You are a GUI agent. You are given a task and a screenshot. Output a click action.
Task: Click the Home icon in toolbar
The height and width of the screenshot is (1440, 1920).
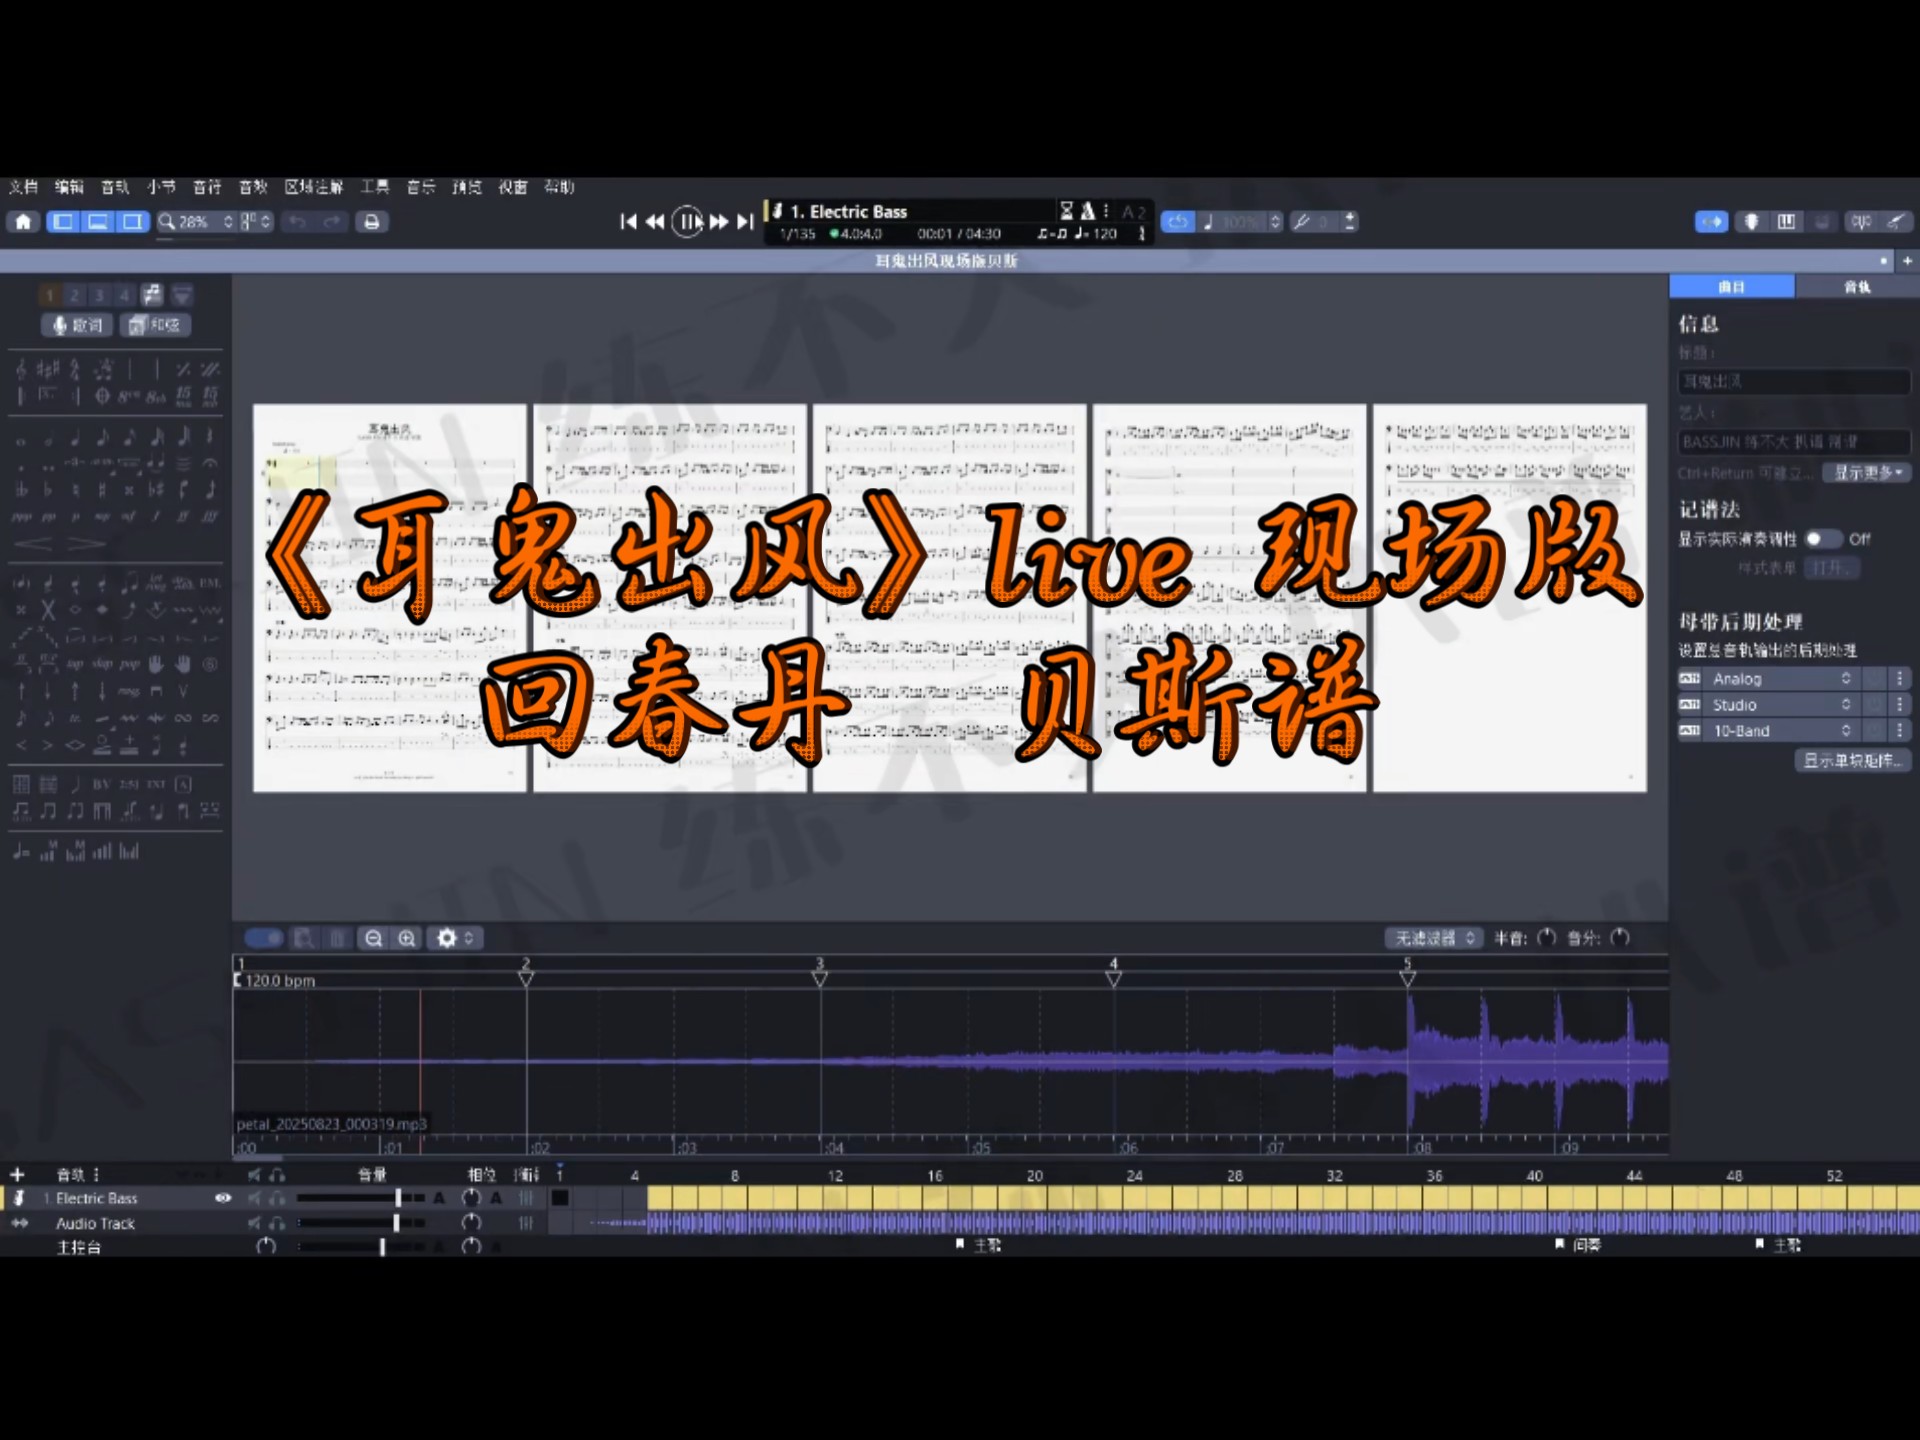[24, 222]
